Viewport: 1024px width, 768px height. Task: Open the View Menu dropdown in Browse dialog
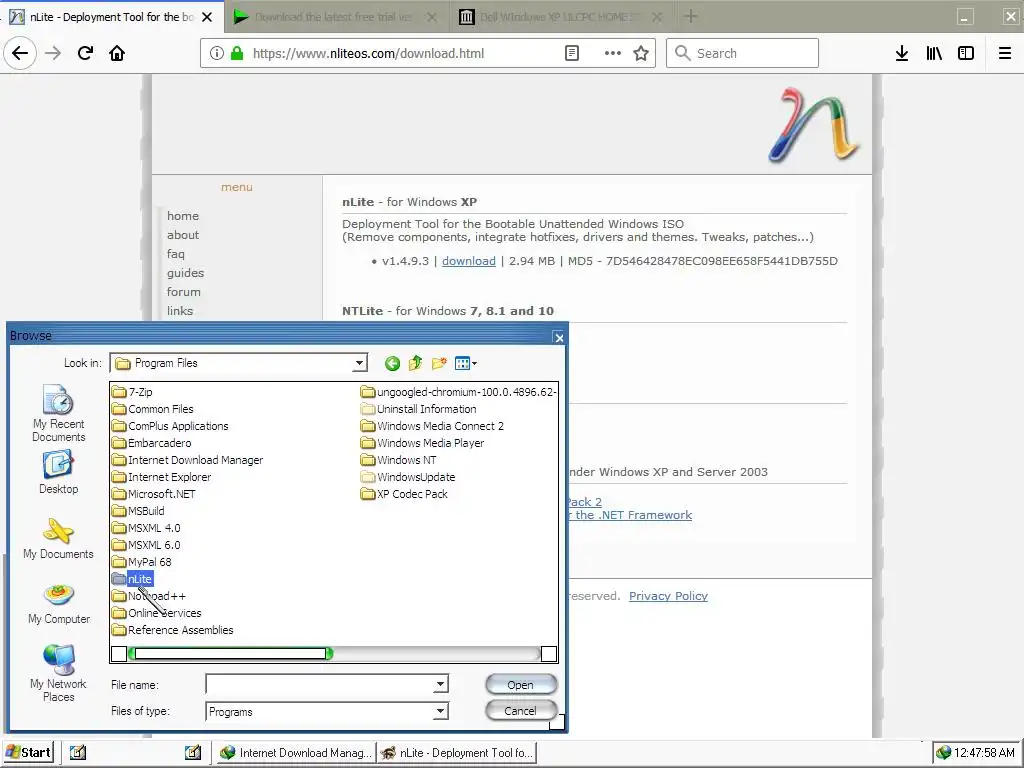tap(466, 363)
